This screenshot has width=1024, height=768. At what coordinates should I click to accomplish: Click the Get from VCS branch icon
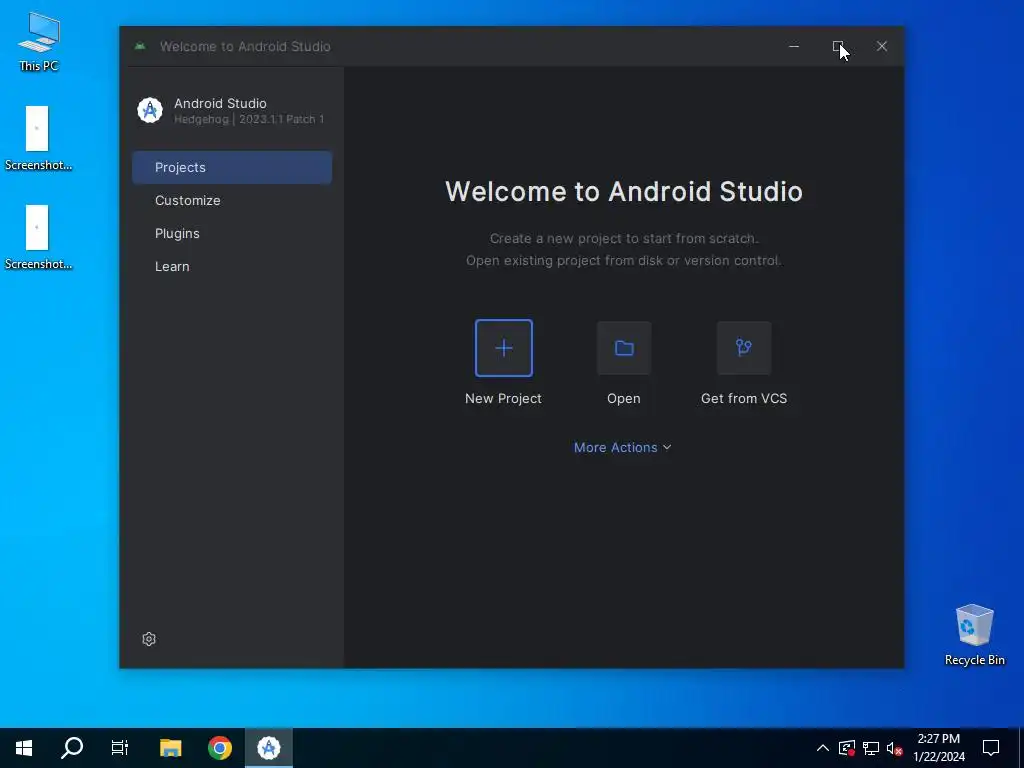(x=744, y=348)
